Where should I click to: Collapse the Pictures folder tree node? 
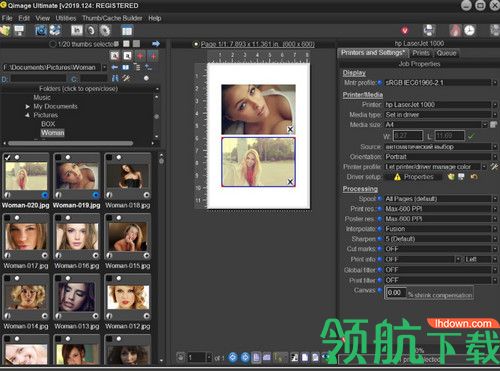pyautogui.click(x=28, y=115)
